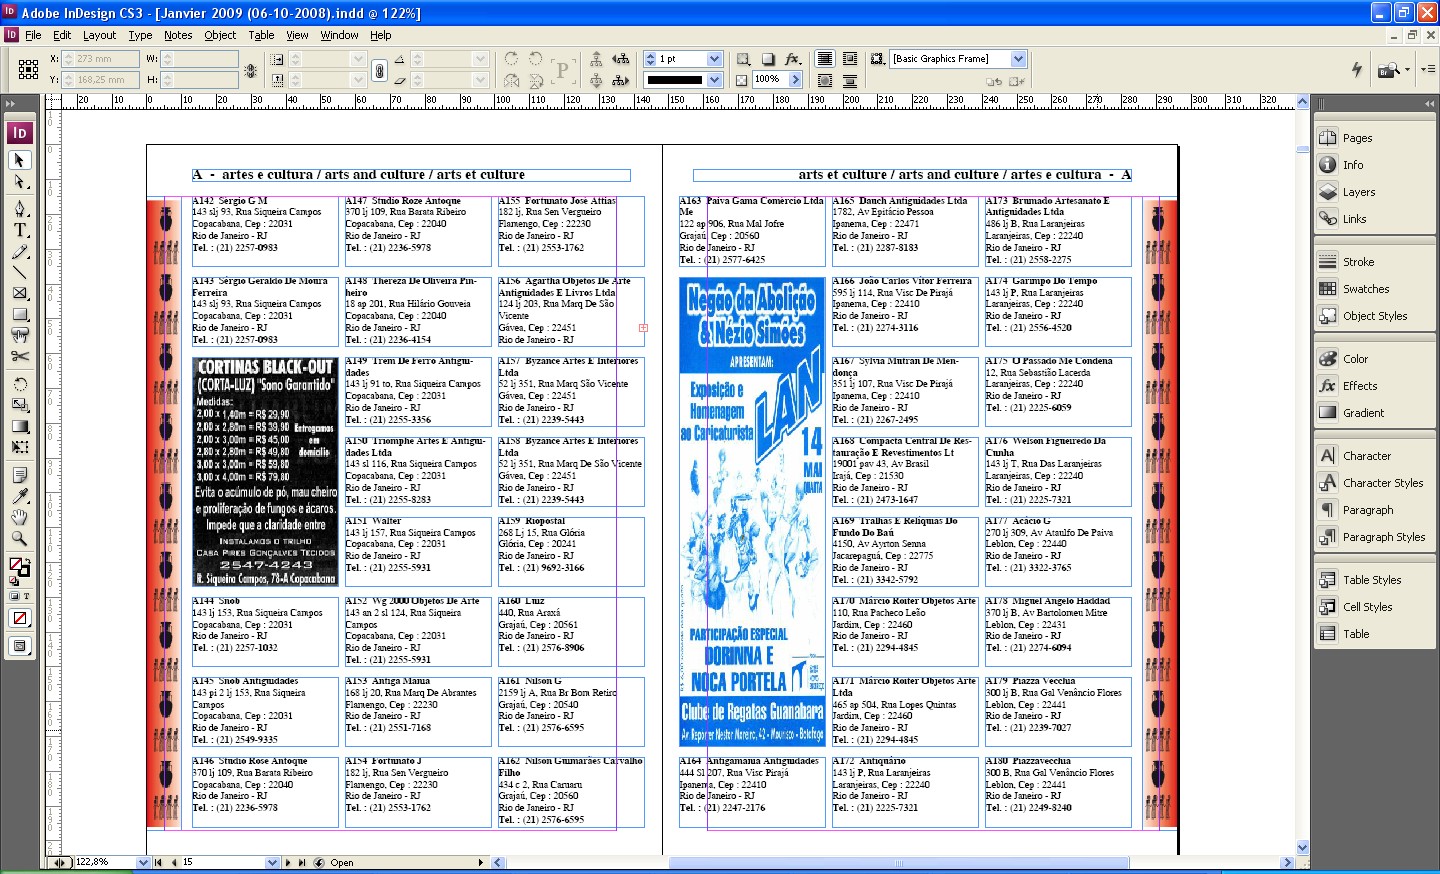Toggle no text wrap option

(825, 59)
